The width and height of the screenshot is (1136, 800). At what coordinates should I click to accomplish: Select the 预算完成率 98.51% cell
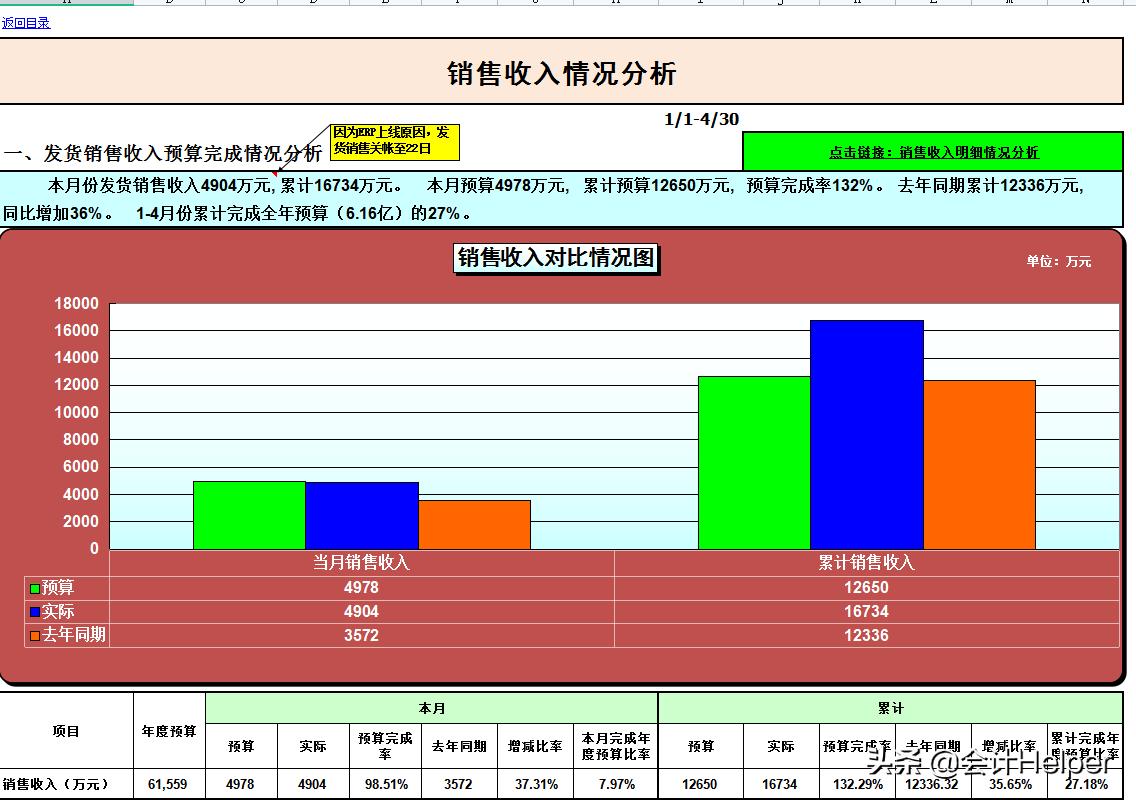point(385,784)
